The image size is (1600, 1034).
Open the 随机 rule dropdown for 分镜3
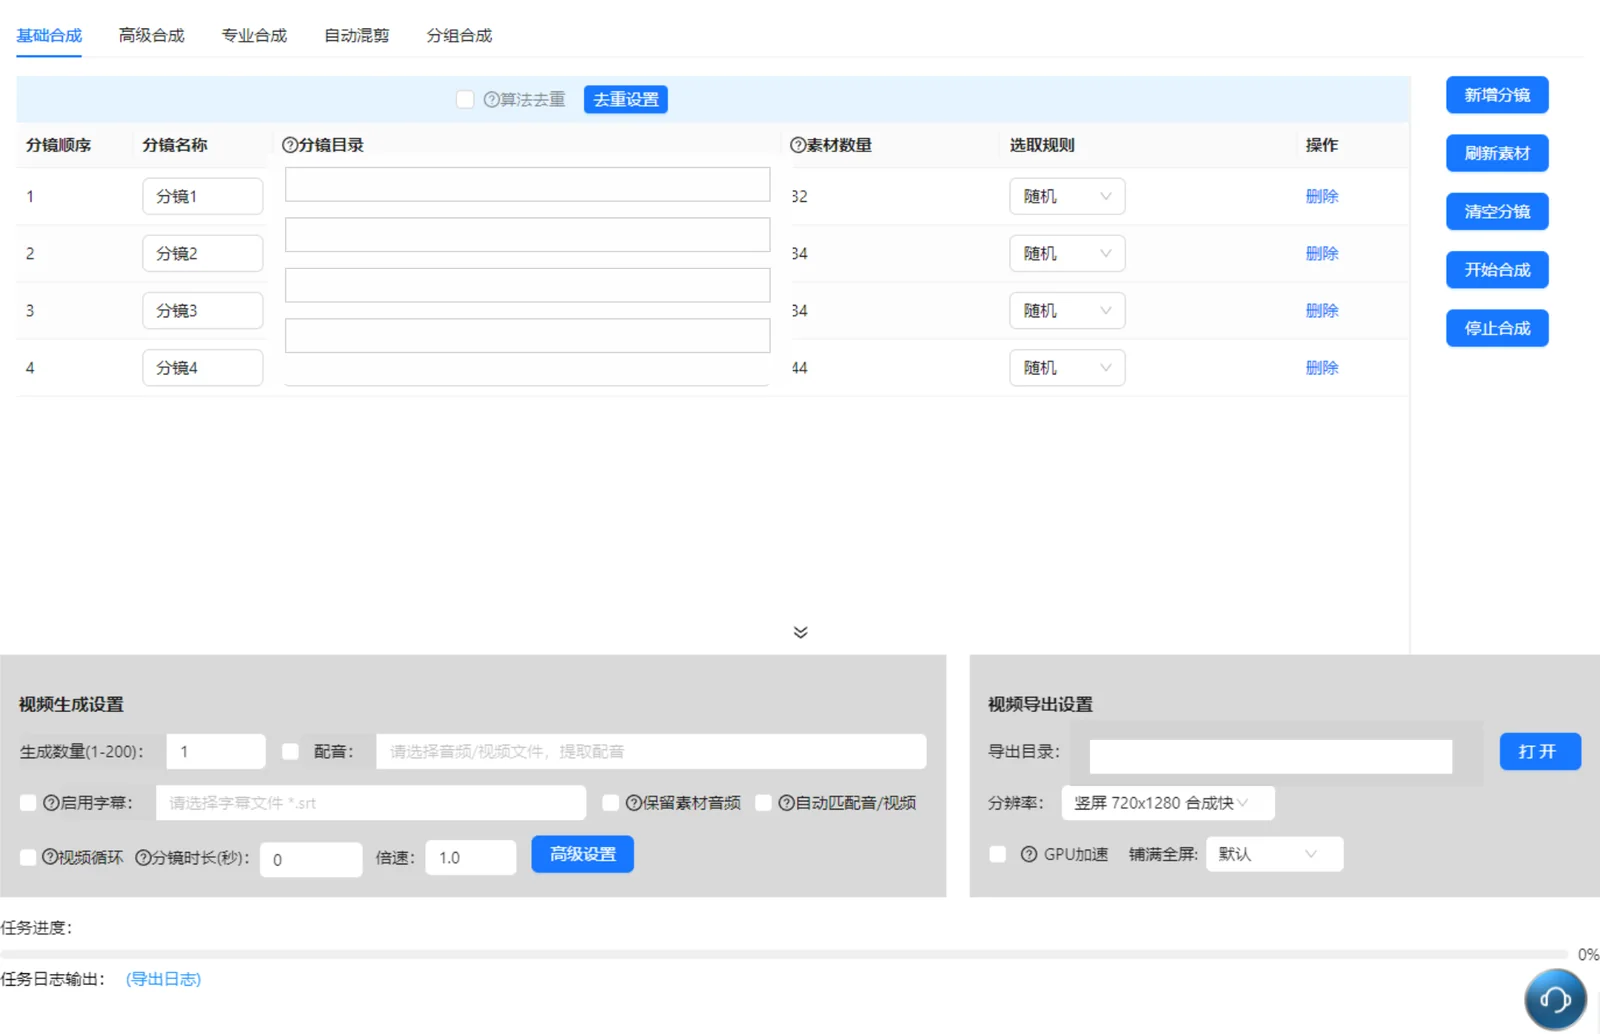click(1067, 311)
